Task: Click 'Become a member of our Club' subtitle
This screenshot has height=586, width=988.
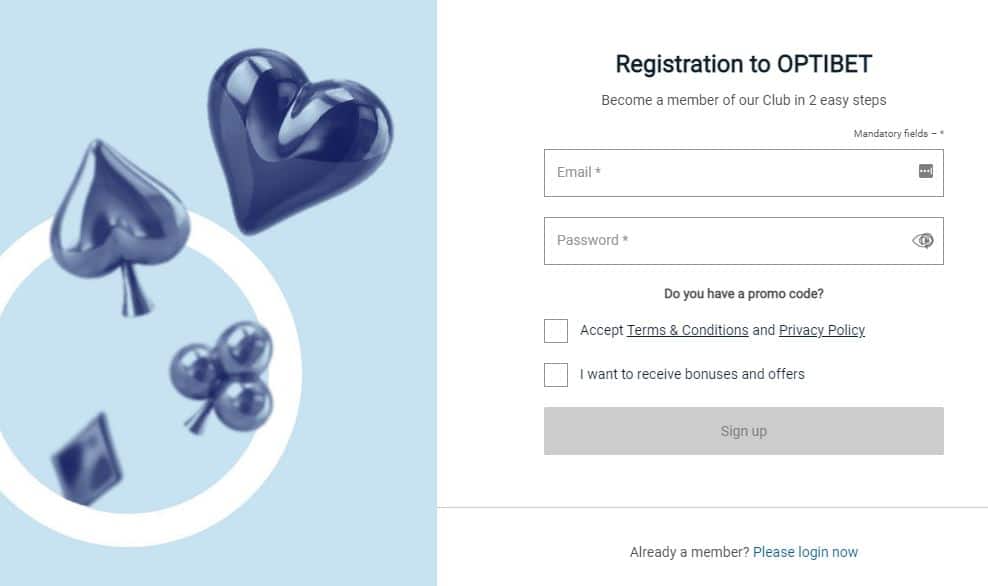Action: click(743, 100)
